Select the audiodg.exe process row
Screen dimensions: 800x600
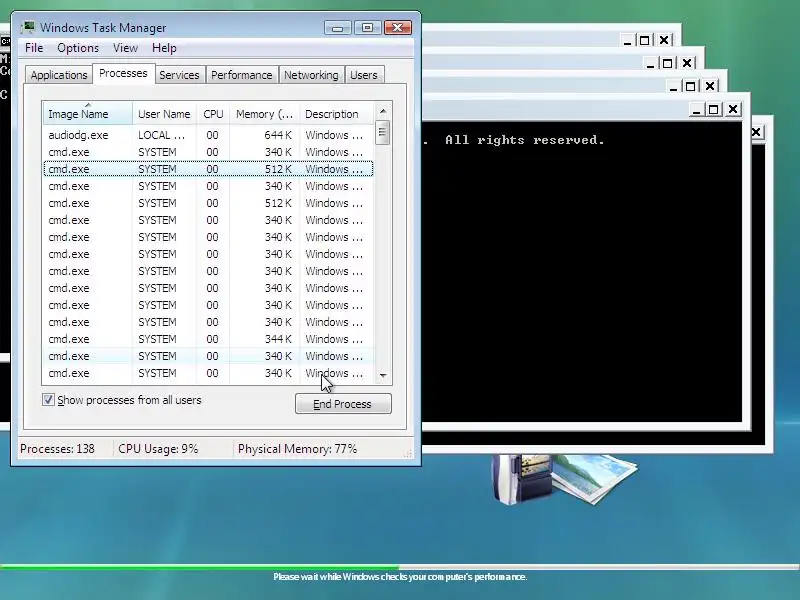pyautogui.click(x=208, y=135)
